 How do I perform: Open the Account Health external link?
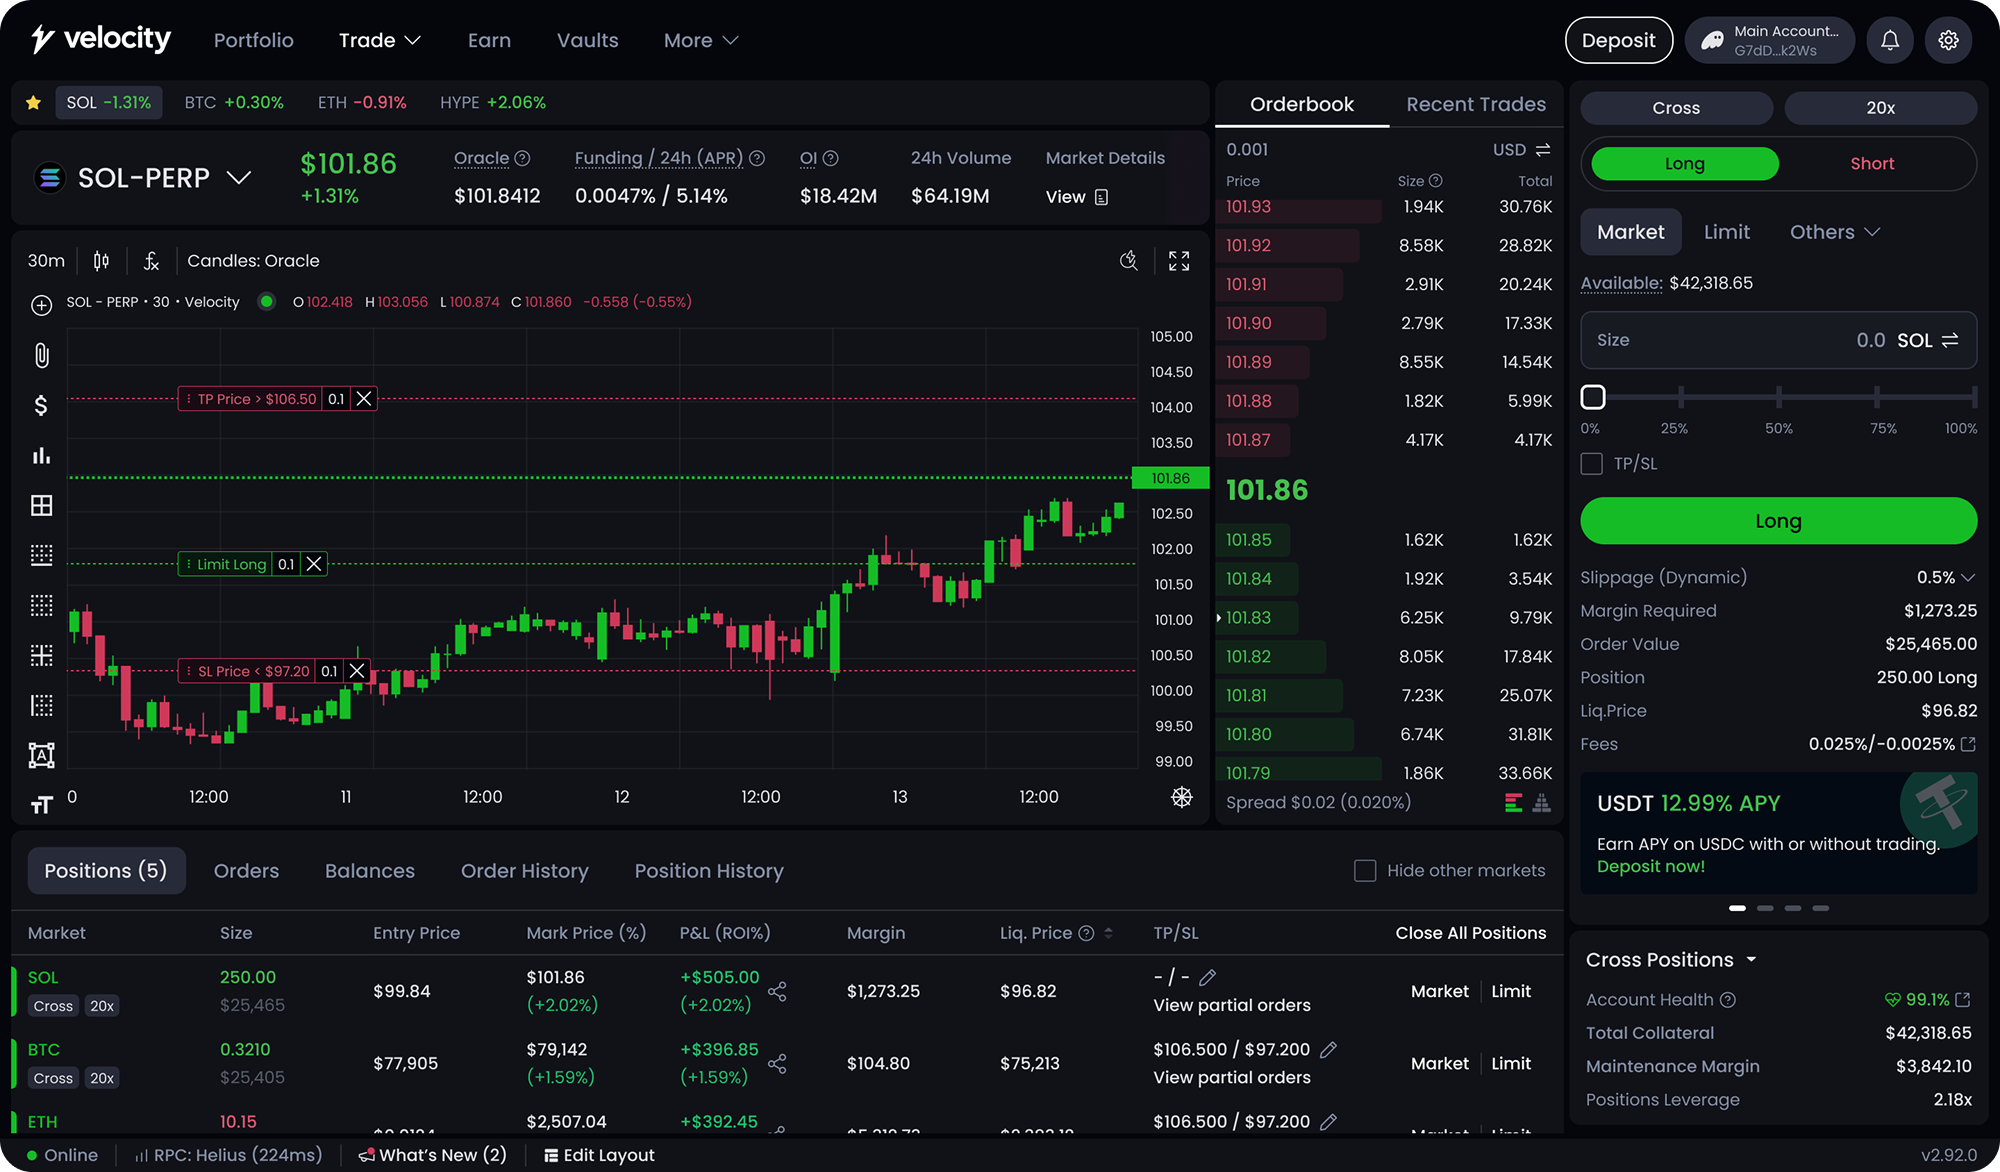(x=1963, y=1000)
